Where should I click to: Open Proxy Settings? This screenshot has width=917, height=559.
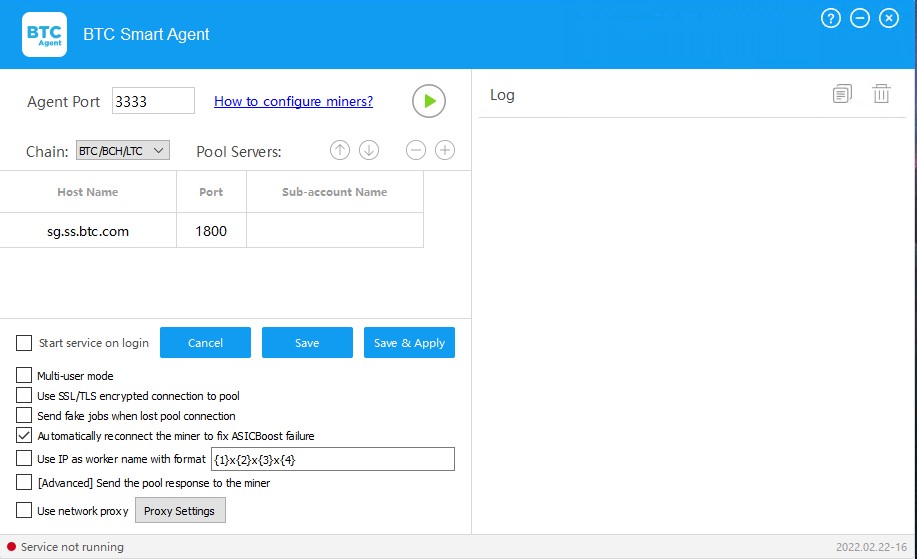click(180, 510)
